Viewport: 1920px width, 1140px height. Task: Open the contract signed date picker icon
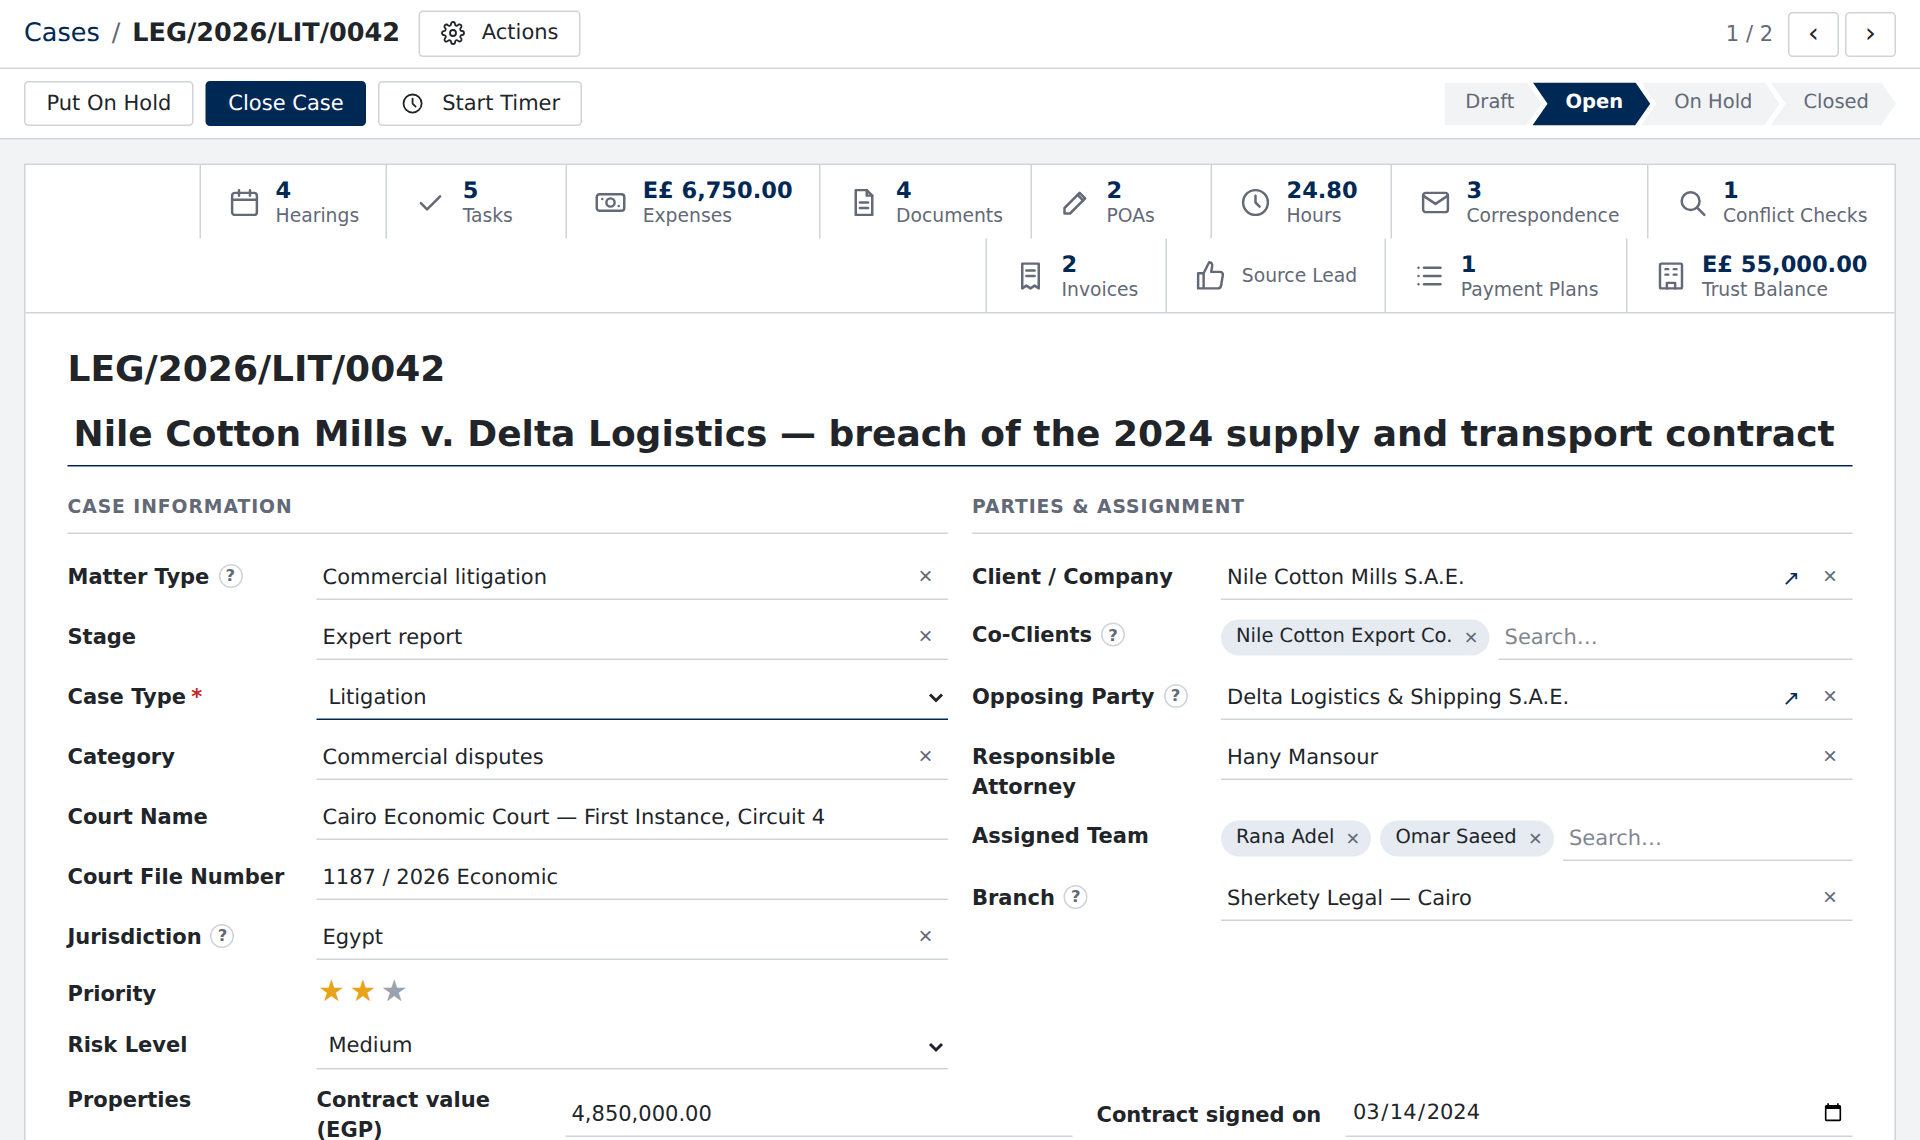point(1832,1112)
